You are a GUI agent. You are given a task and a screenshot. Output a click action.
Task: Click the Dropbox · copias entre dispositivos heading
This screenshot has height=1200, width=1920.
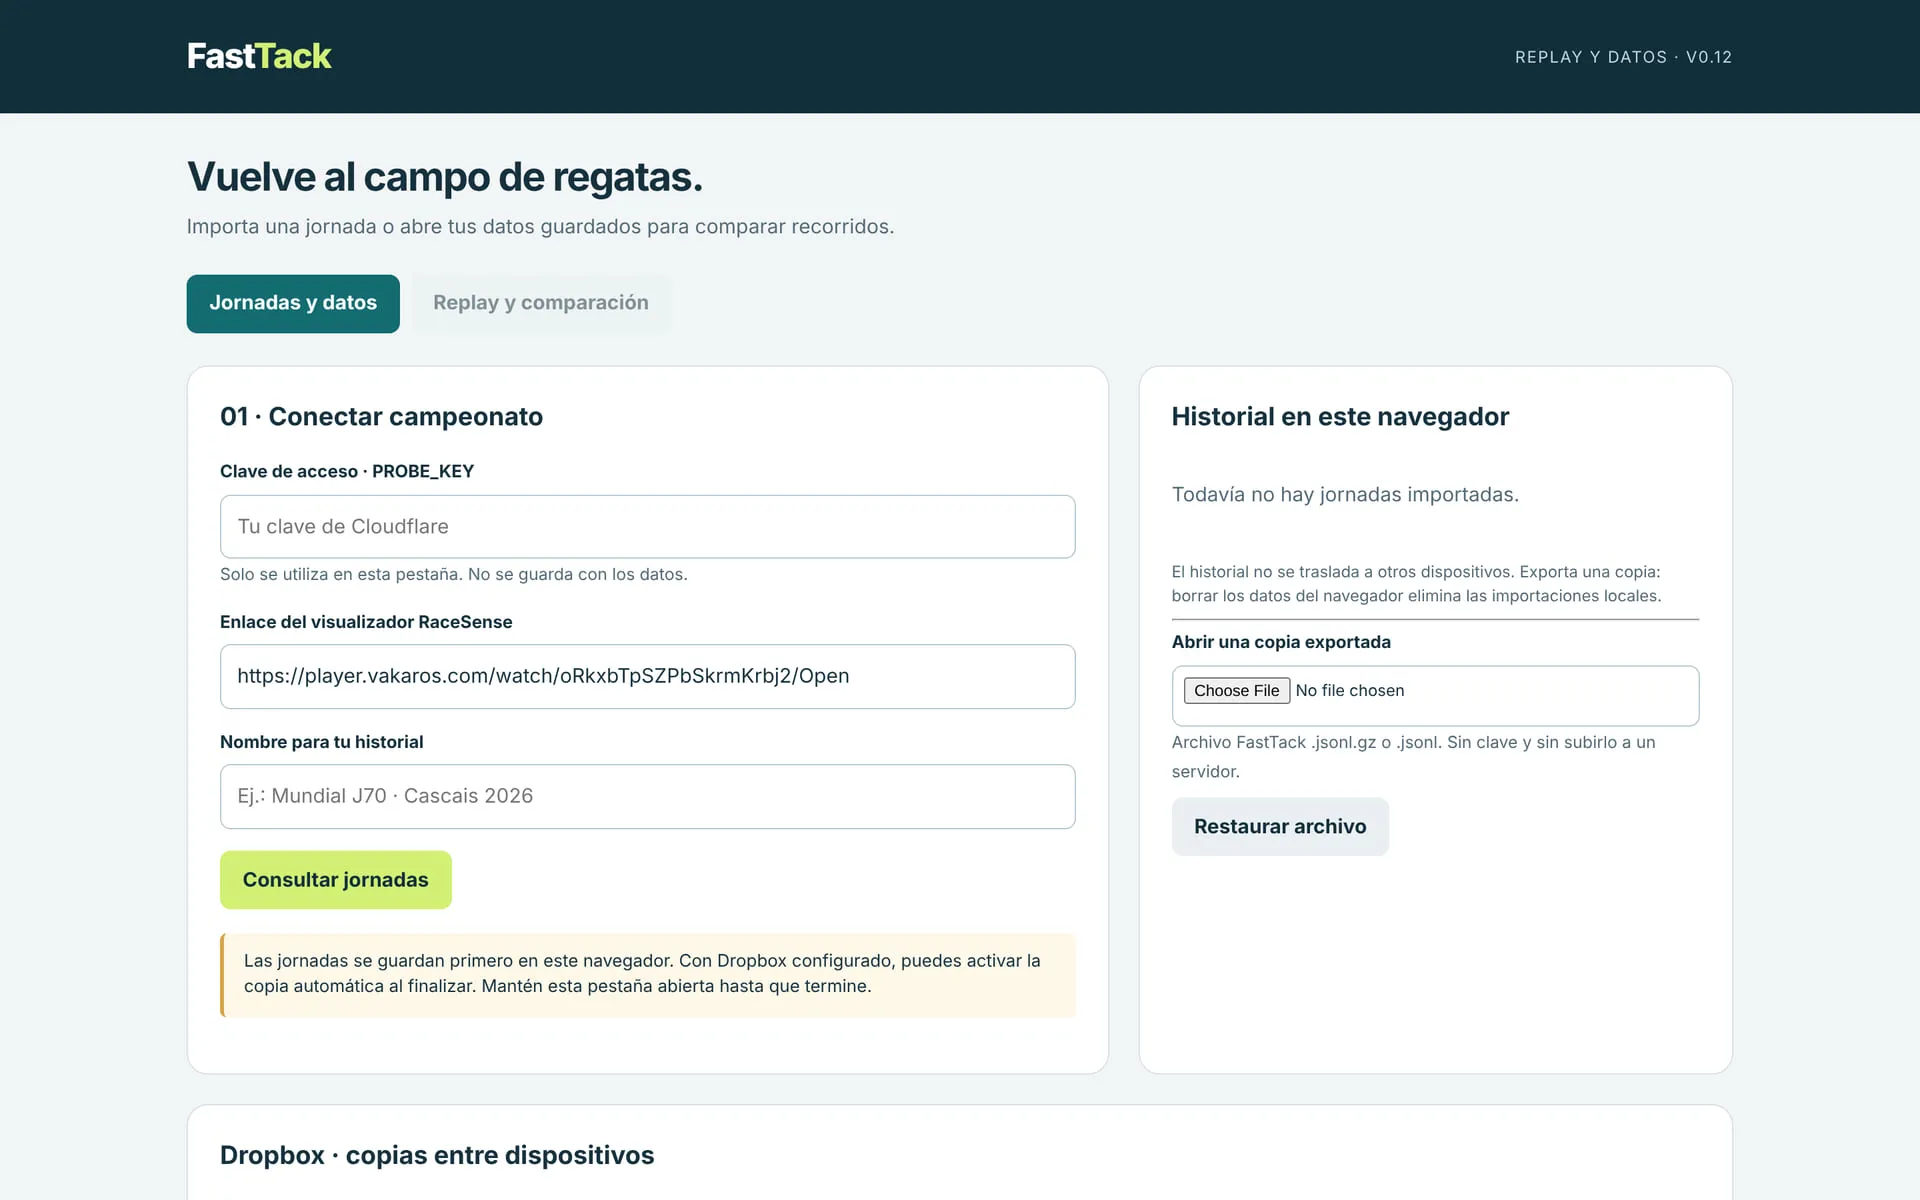[437, 1155]
